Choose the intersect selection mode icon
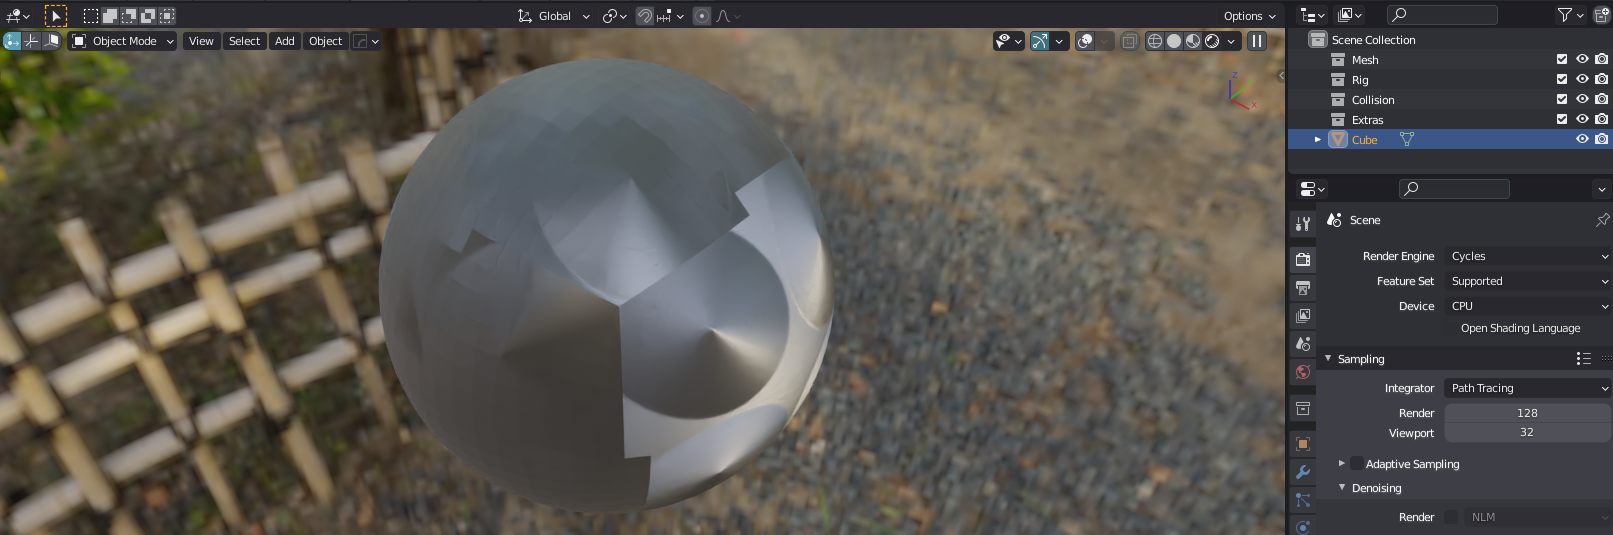 (167, 16)
